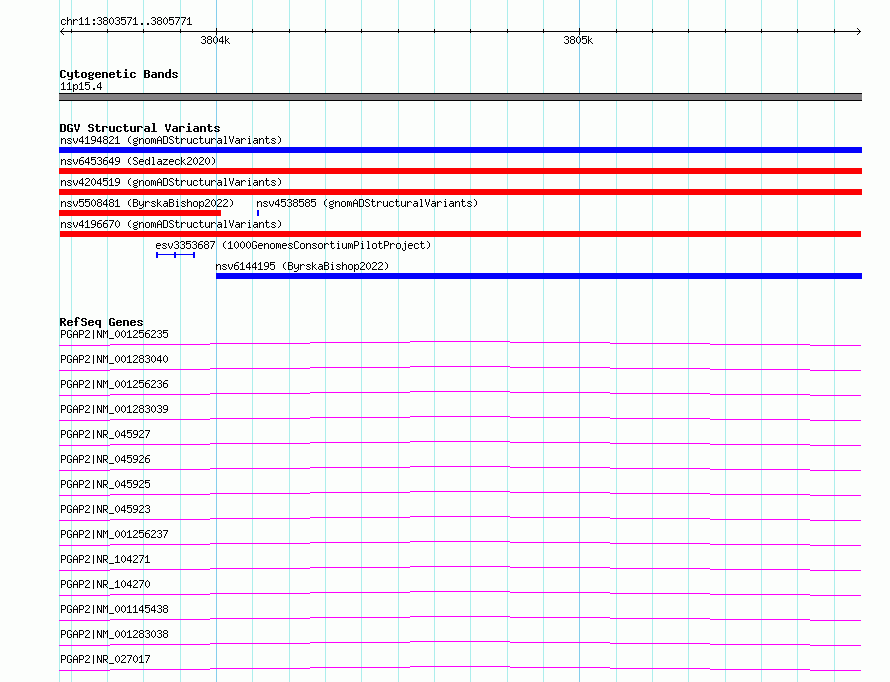Select transcript PGAP2|NR_045923
This screenshot has width=890, height=682.
pos(105,509)
